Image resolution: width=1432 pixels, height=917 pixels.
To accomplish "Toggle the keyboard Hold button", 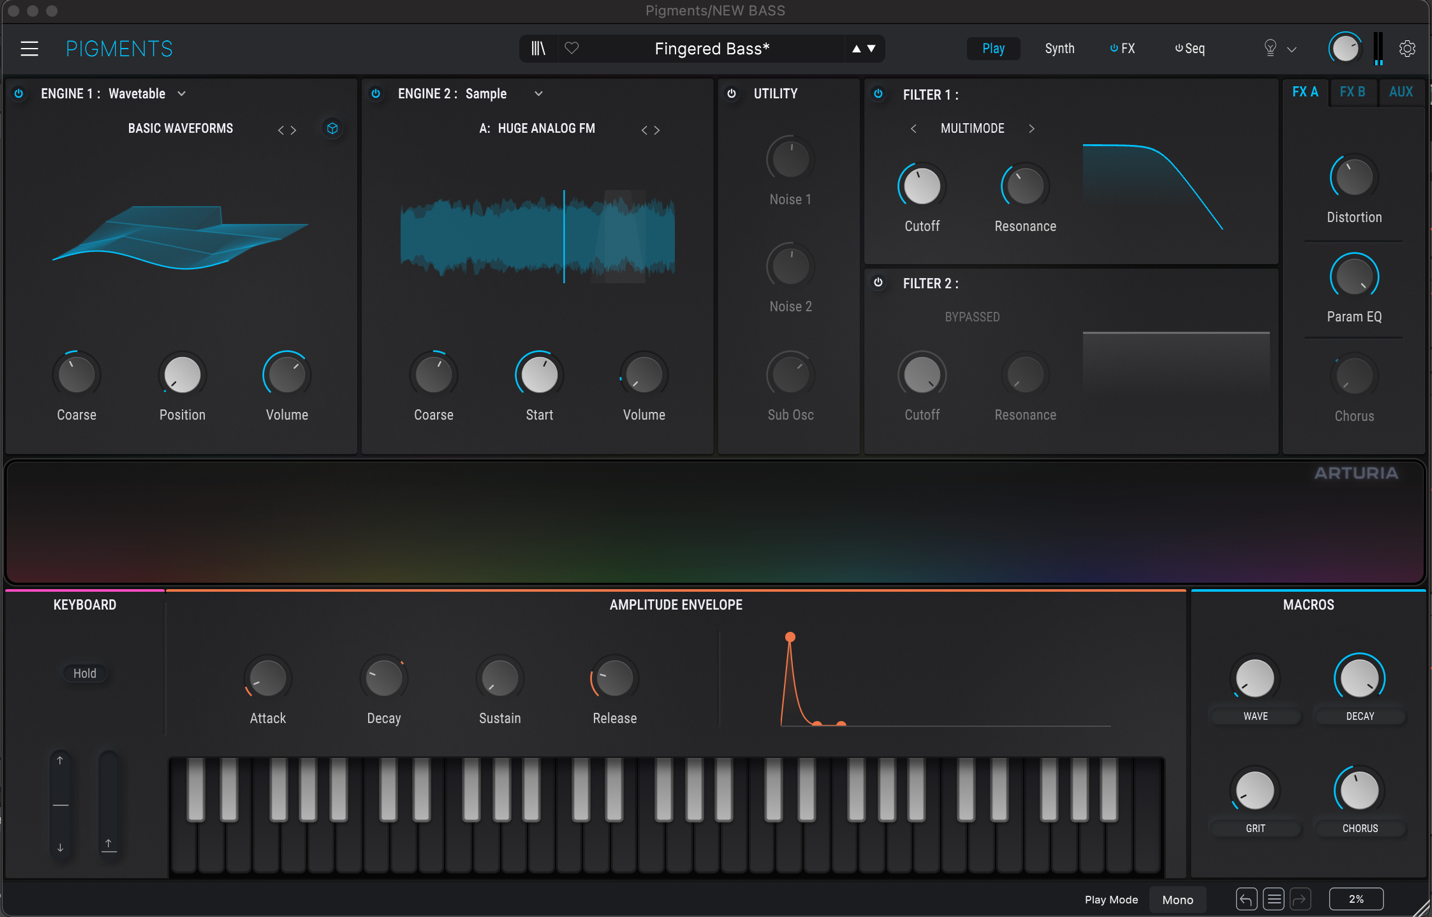I will [85, 673].
